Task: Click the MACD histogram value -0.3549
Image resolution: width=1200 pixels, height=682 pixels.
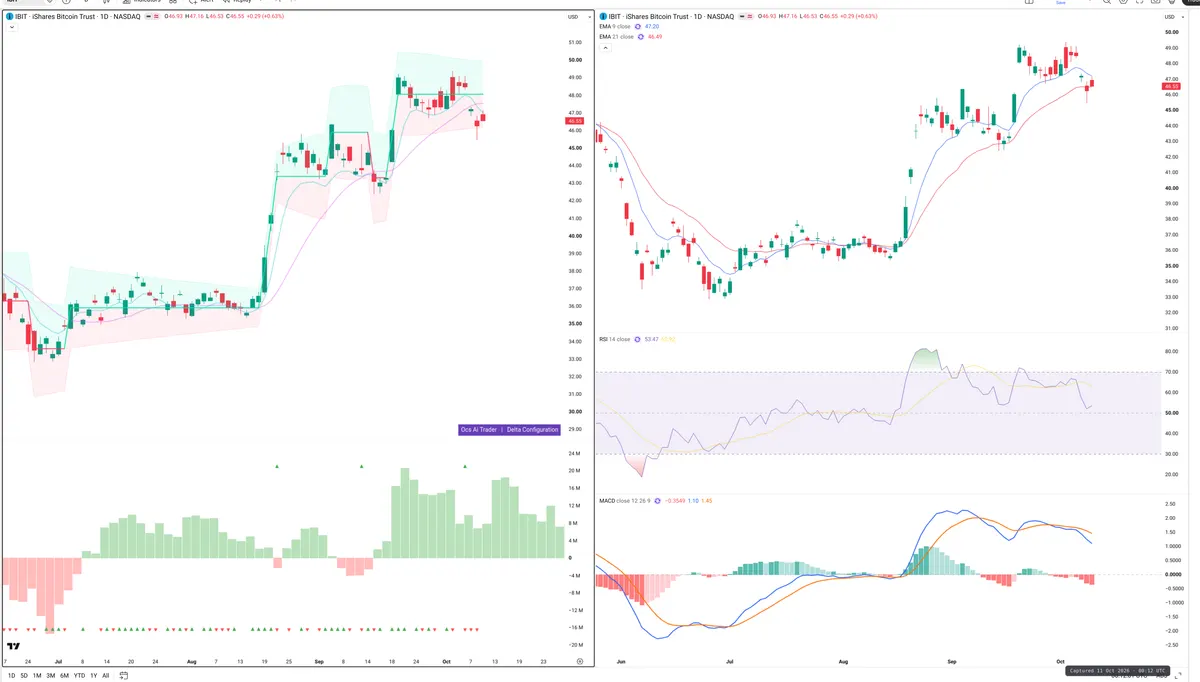Action: tap(675, 501)
